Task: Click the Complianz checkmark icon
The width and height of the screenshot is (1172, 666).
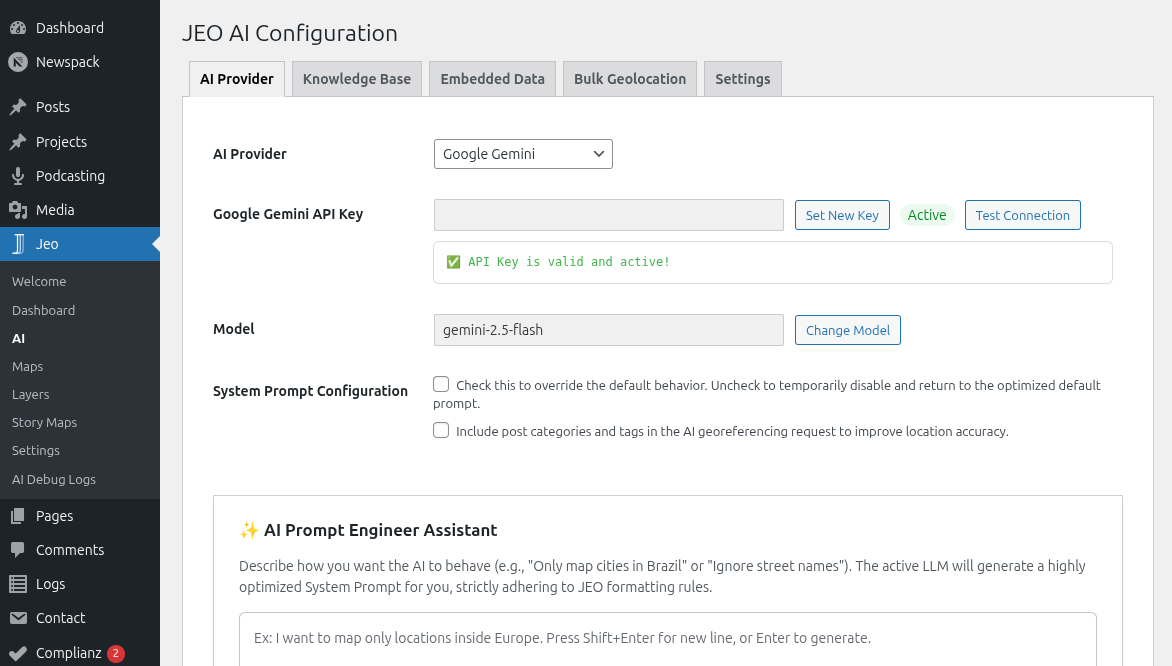Action: [x=18, y=653]
